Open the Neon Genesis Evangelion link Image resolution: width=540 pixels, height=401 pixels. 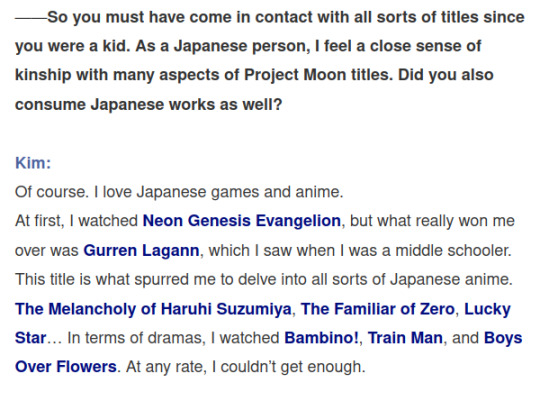241,221
